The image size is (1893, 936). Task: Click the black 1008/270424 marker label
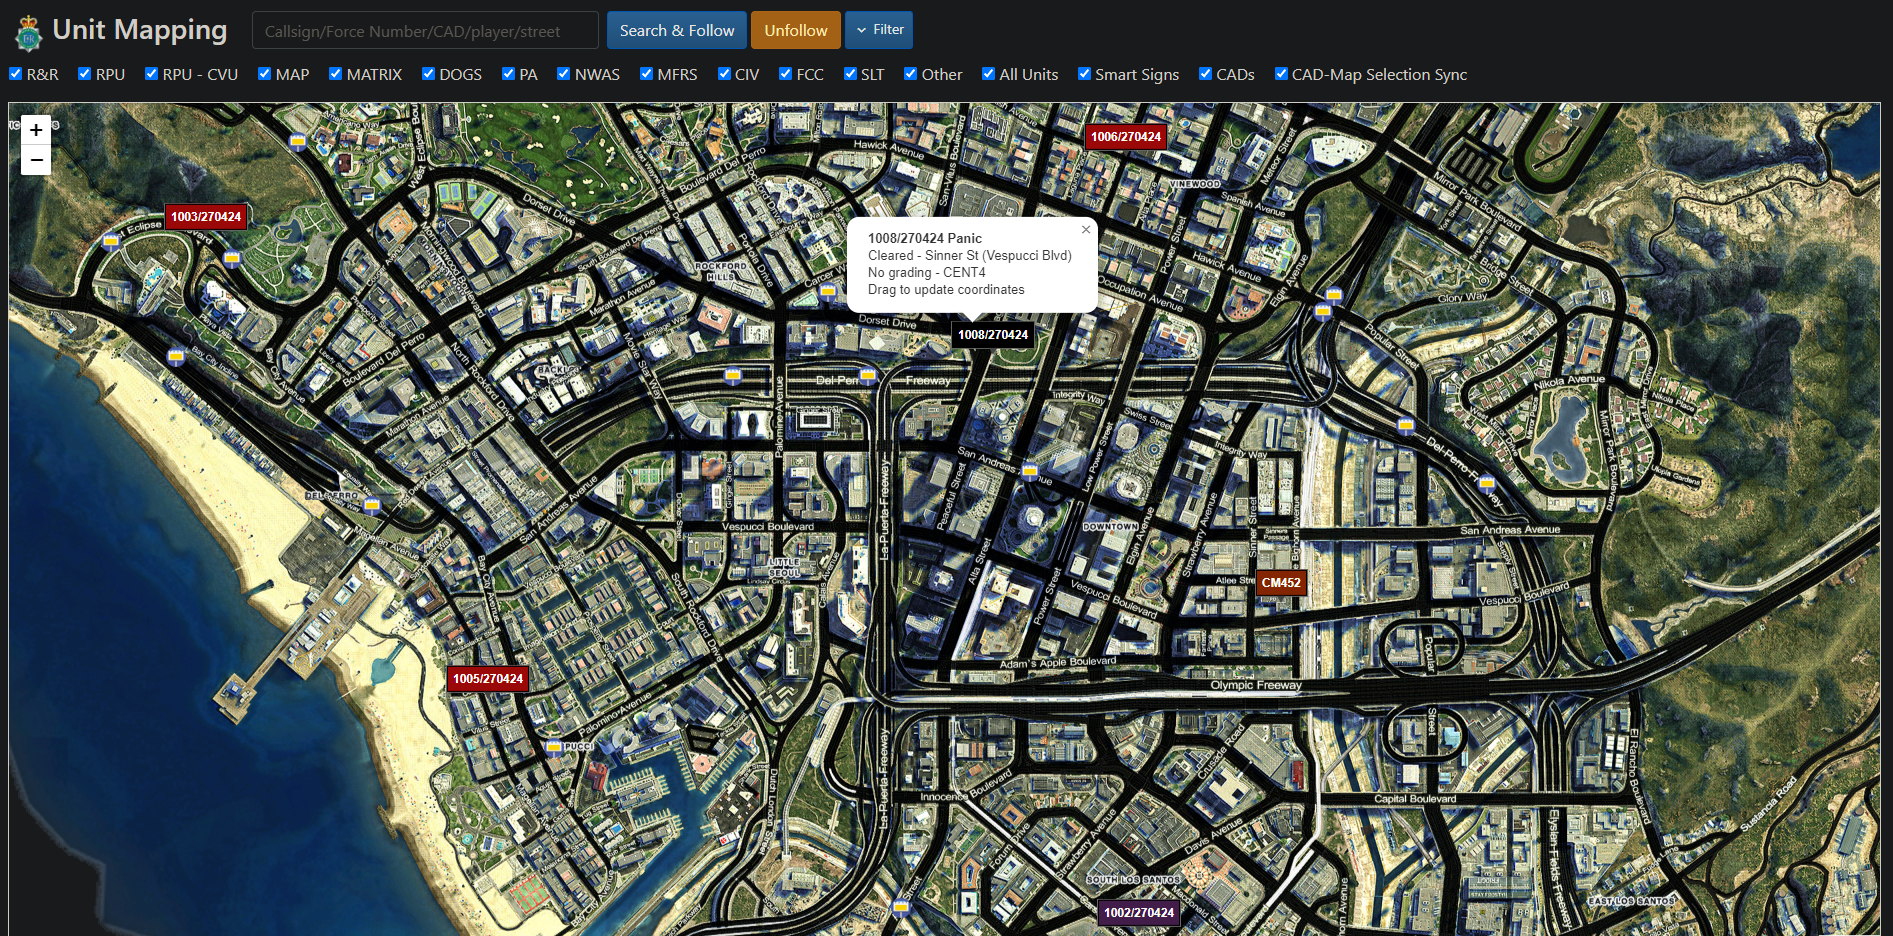[x=993, y=335]
